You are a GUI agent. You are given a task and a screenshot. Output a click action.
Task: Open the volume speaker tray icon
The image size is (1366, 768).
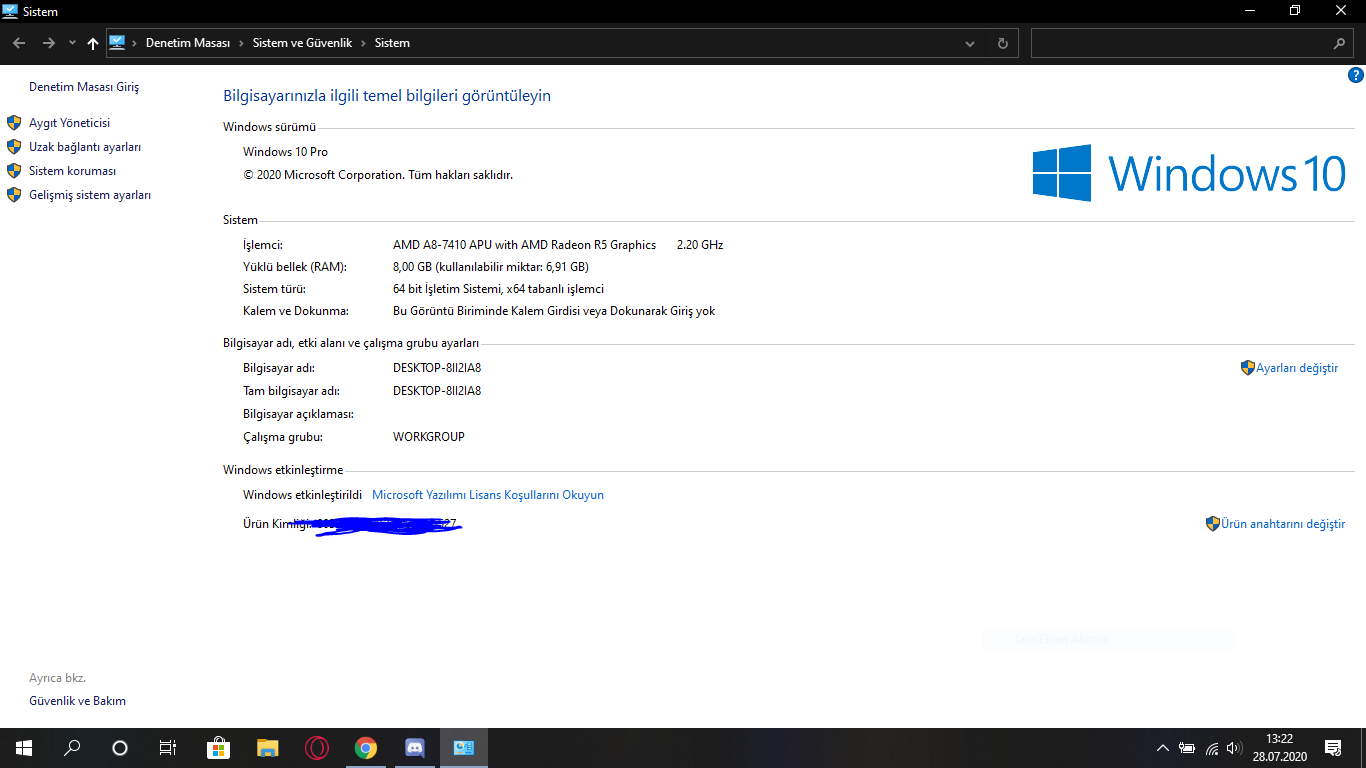coord(1234,748)
